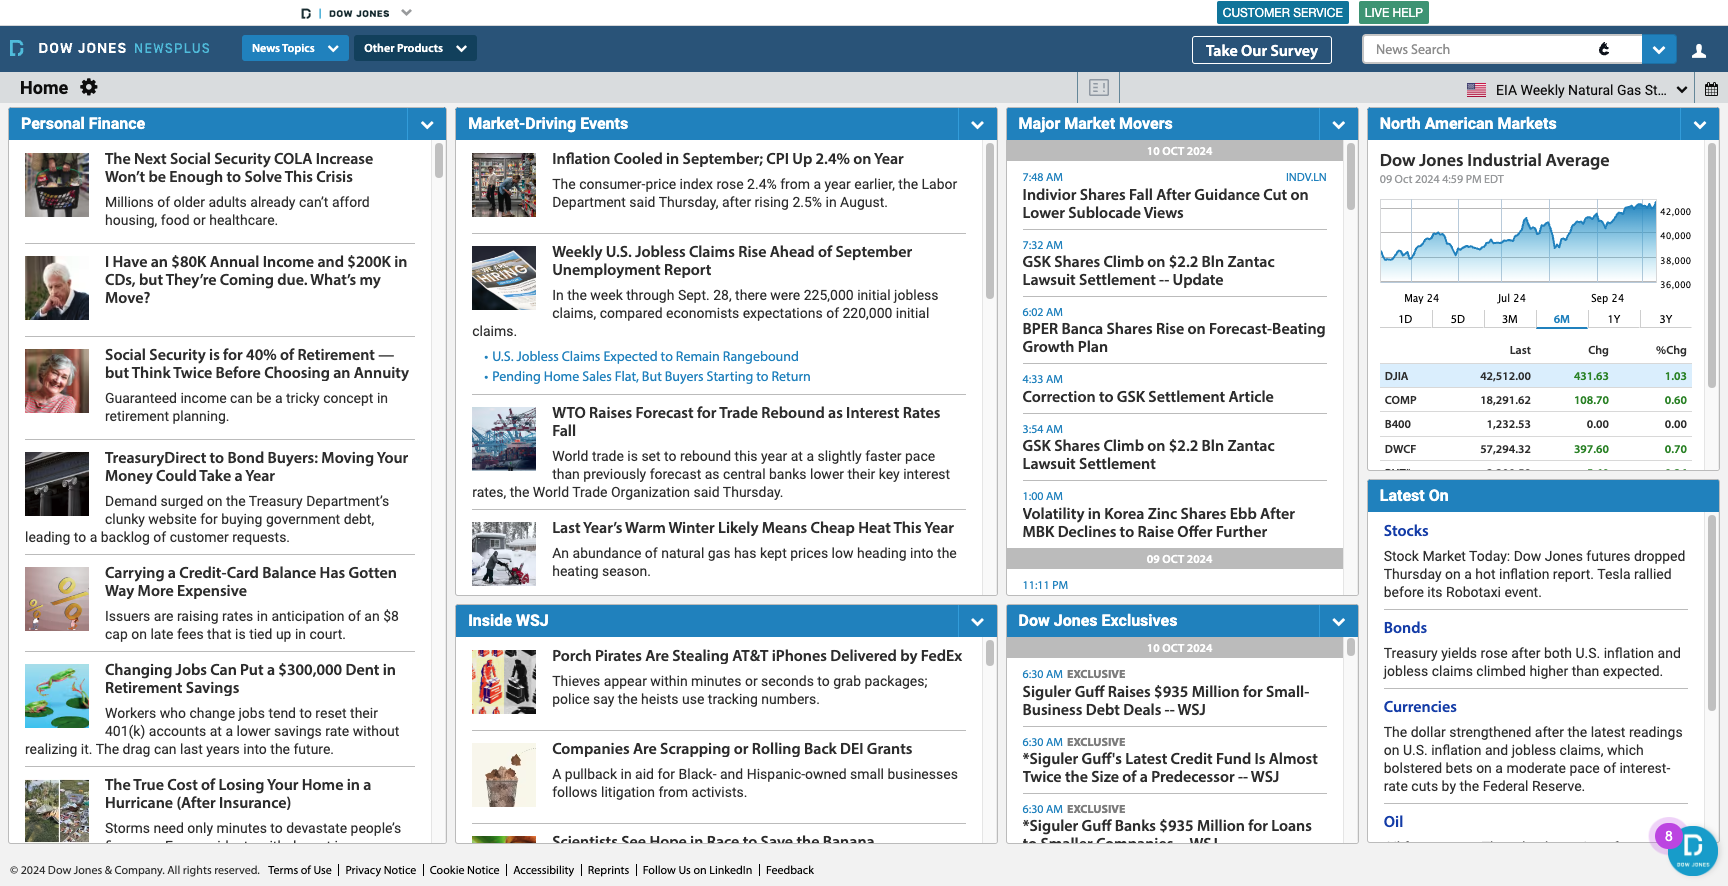Click the Changing Jobs frog thumbnail
Viewport: 1728px width, 886px height.
pos(57,696)
